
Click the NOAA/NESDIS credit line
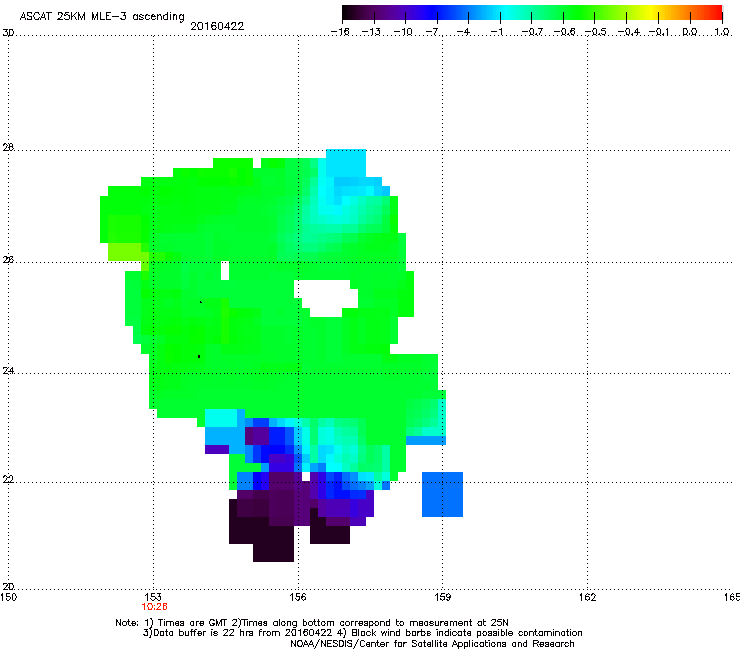tap(432, 644)
